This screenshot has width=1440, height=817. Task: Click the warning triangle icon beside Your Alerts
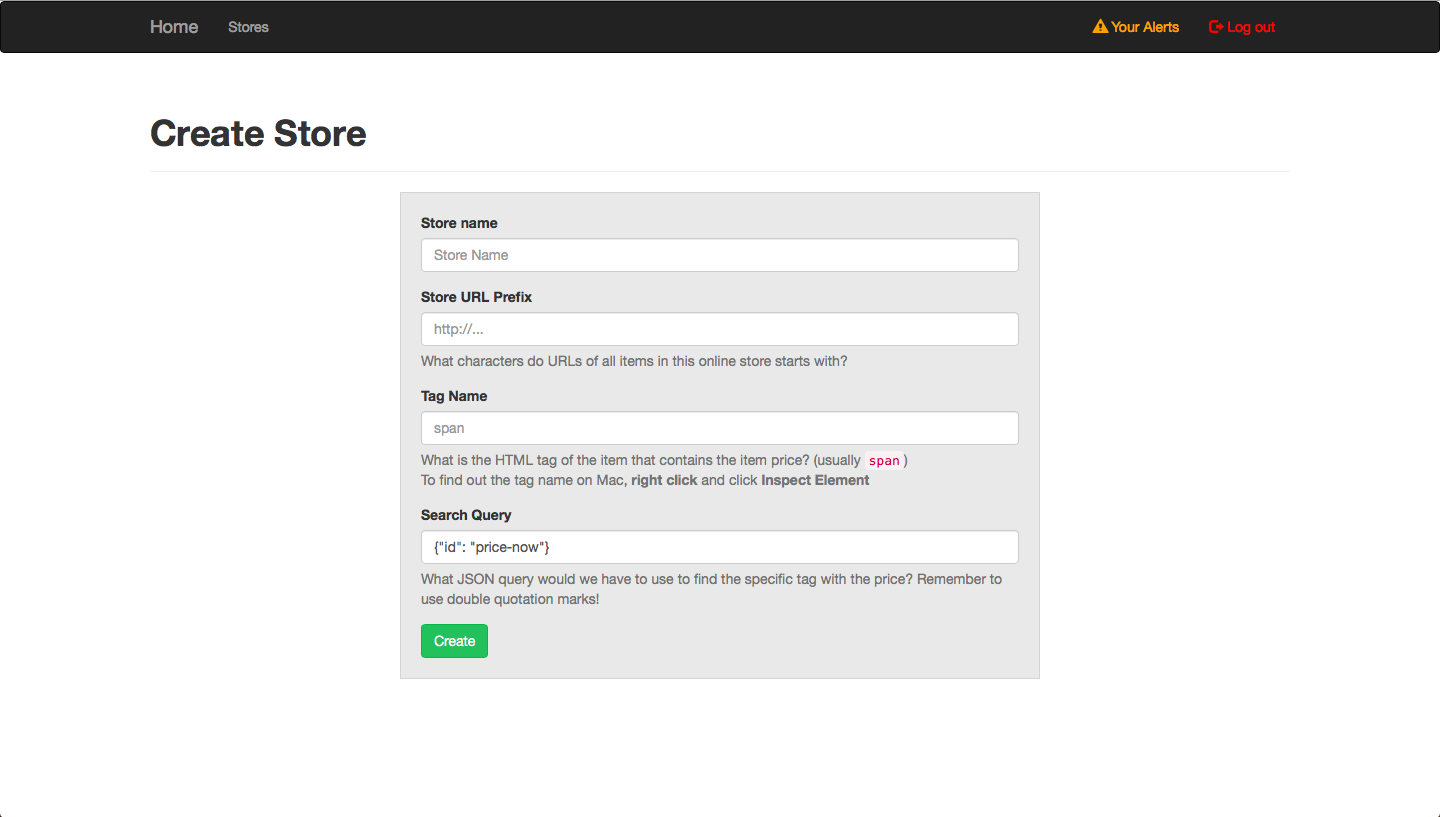coord(1099,26)
